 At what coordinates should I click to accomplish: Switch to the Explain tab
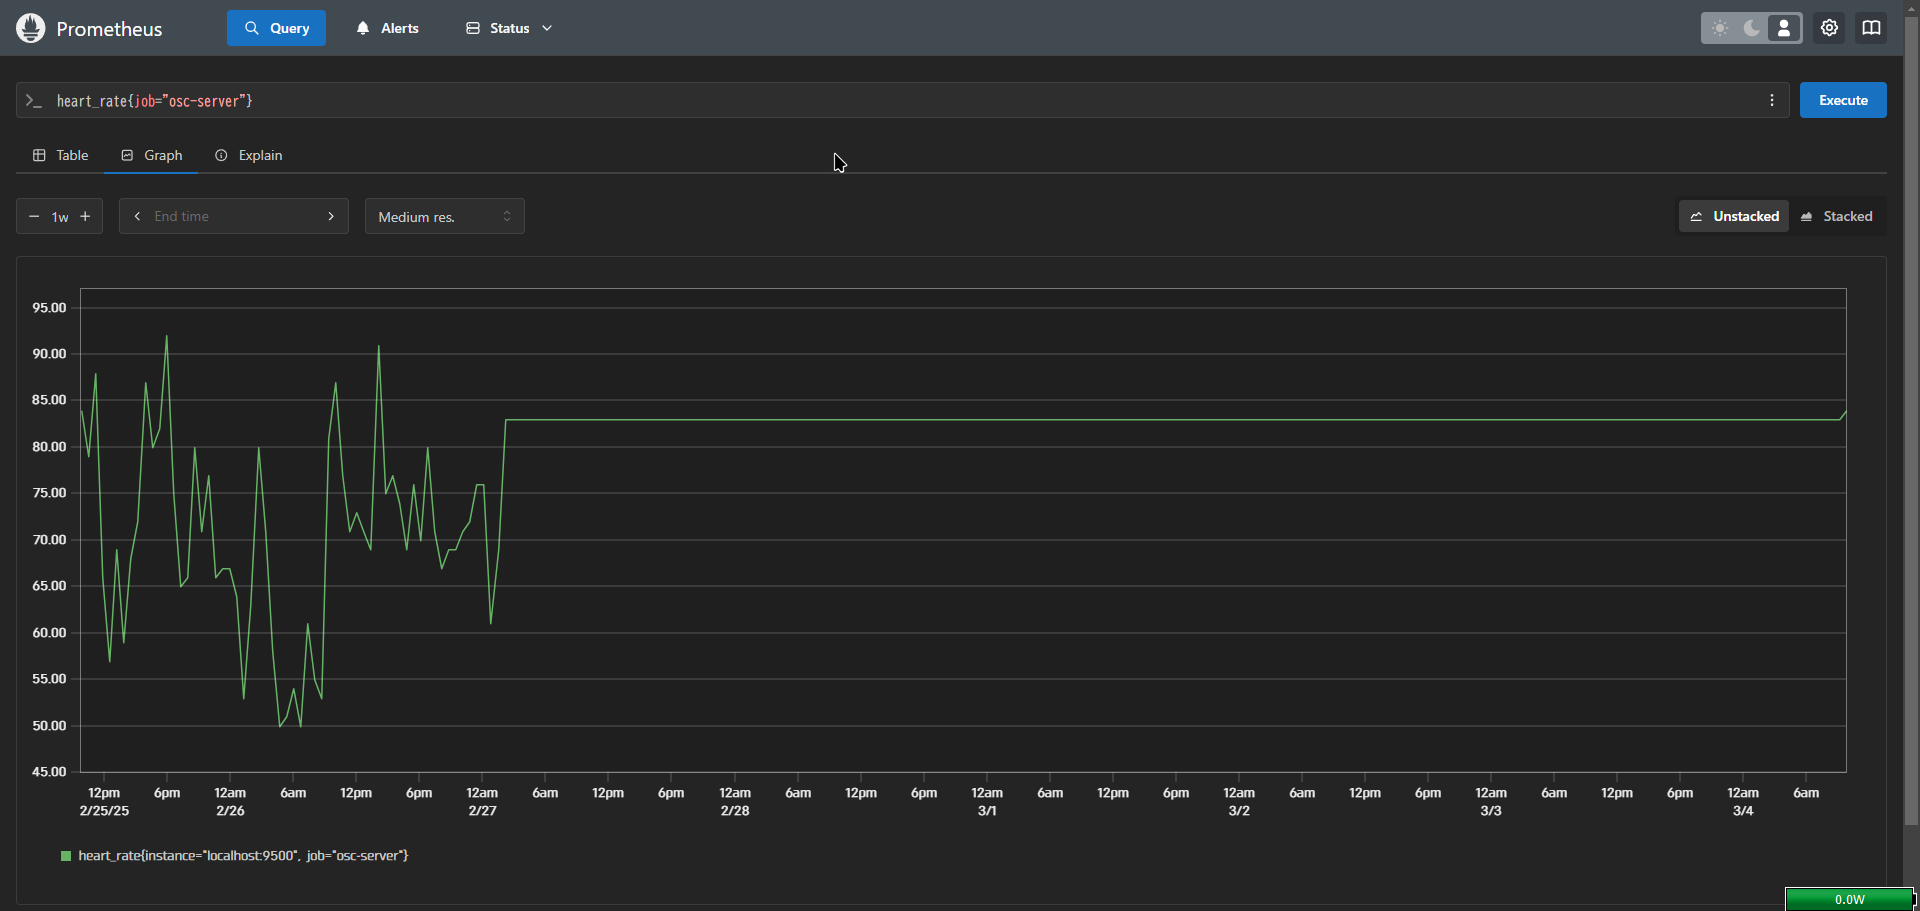pyautogui.click(x=249, y=155)
